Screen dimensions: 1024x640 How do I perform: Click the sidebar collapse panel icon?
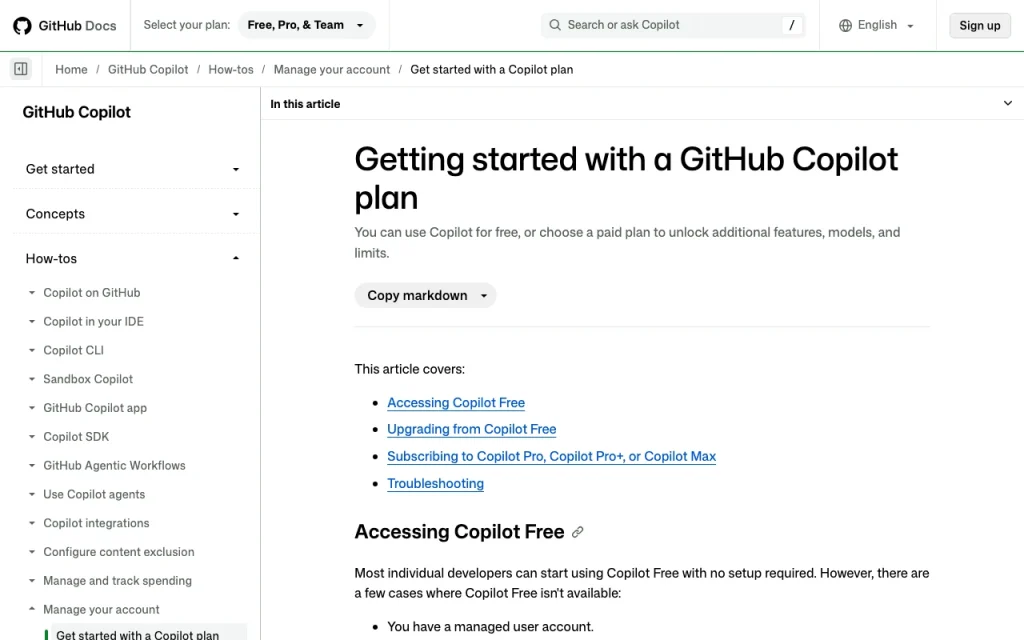click(21, 69)
